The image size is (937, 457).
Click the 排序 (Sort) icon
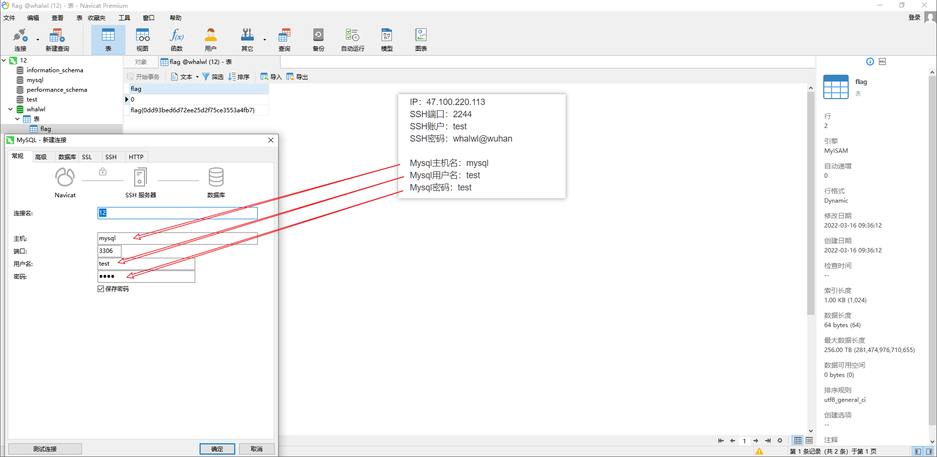pyautogui.click(x=232, y=77)
